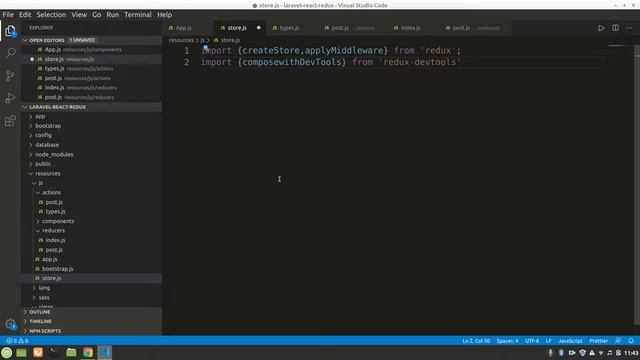The width and height of the screenshot is (640, 360).
Task: Collapse the LARAVEL-REACT-REDUX folder section
Action: (92, 107)
